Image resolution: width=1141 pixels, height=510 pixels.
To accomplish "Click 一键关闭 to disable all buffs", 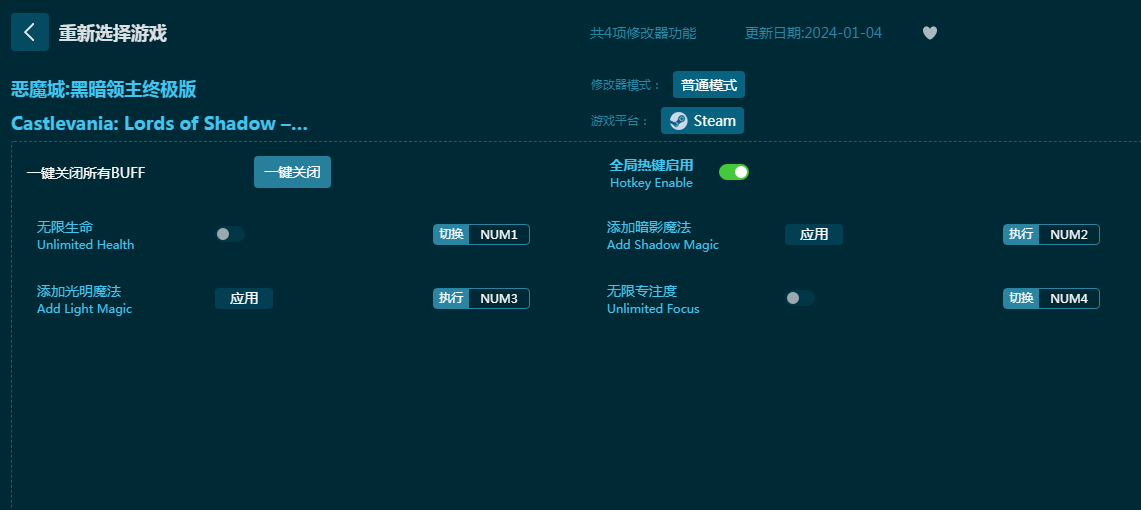I will pyautogui.click(x=293, y=172).
